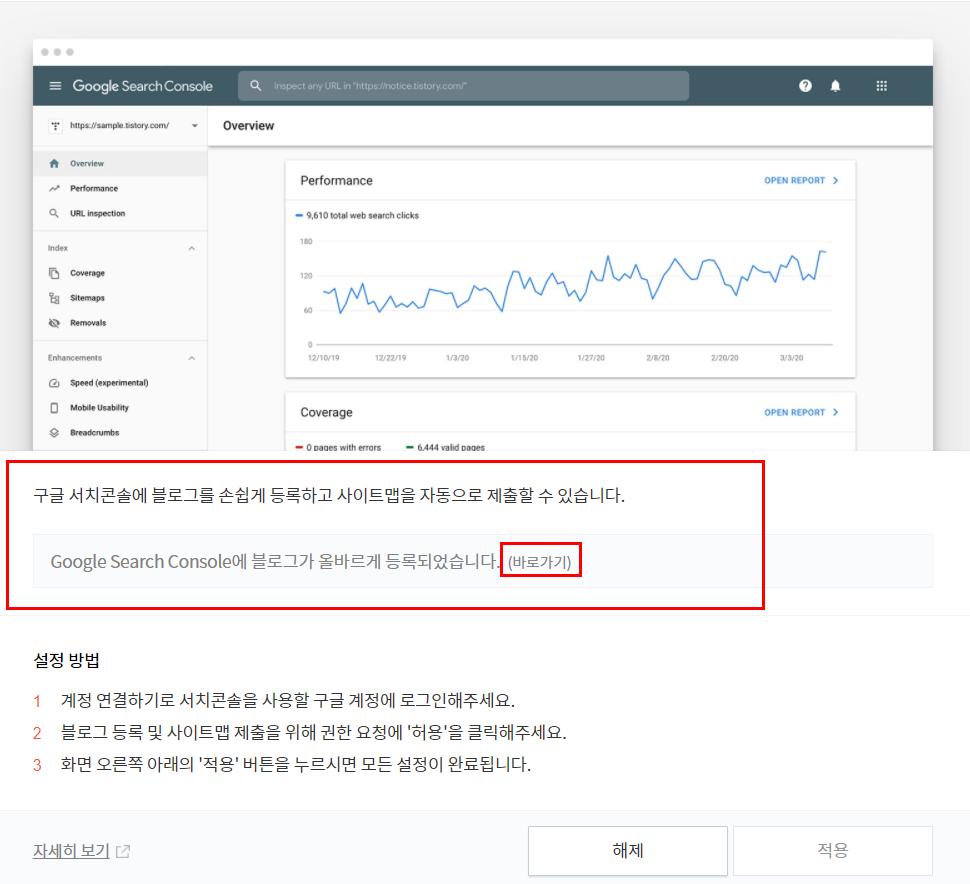
Task: Click the pages icon next to Coverage
Action: [54, 273]
